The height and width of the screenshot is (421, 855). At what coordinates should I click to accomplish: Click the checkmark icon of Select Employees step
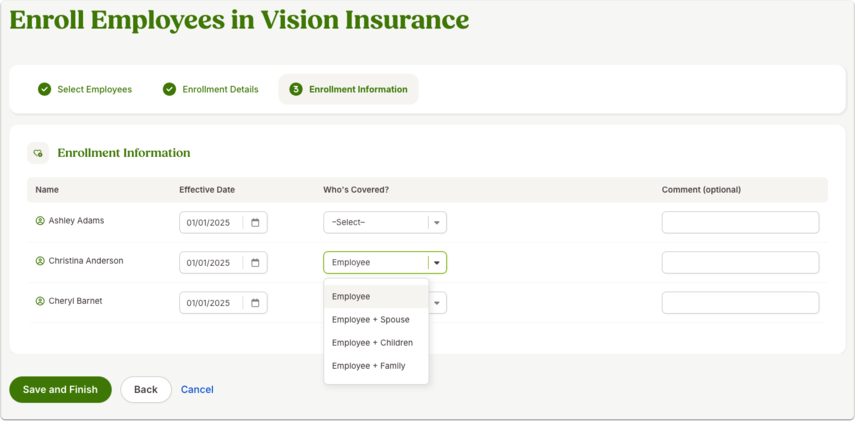point(44,89)
